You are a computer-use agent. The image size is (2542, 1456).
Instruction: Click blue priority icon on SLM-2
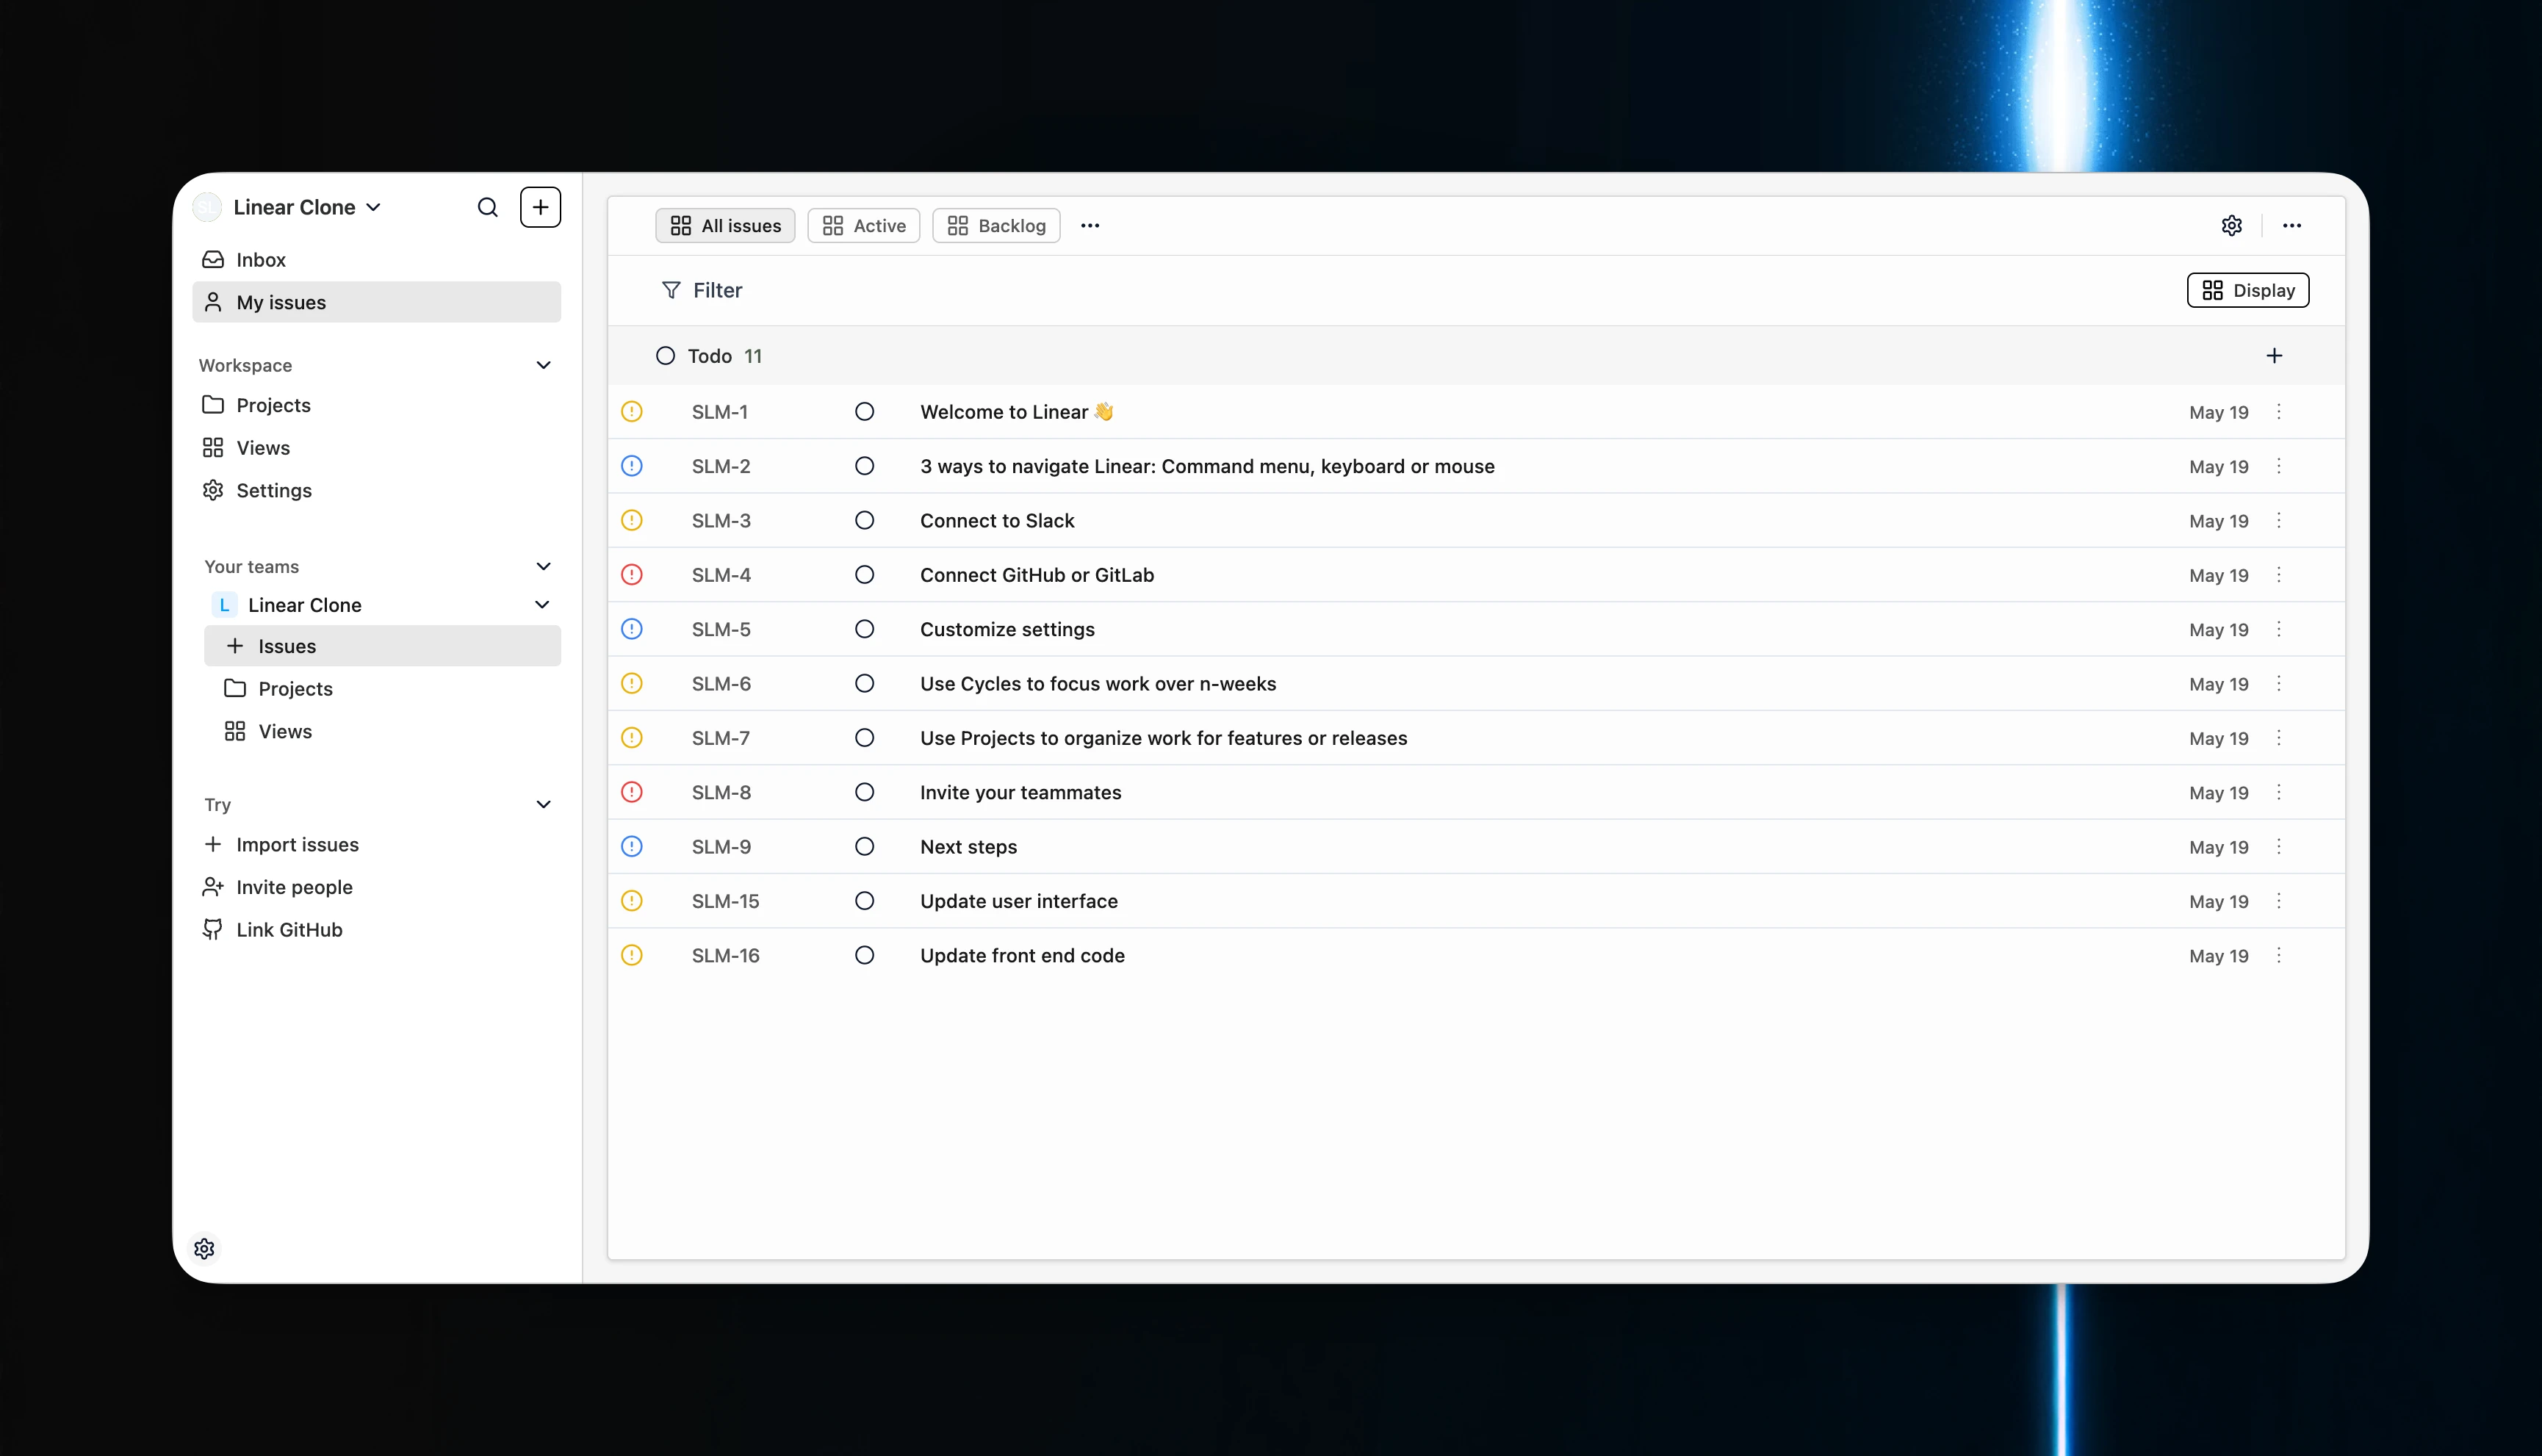tap(632, 466)
